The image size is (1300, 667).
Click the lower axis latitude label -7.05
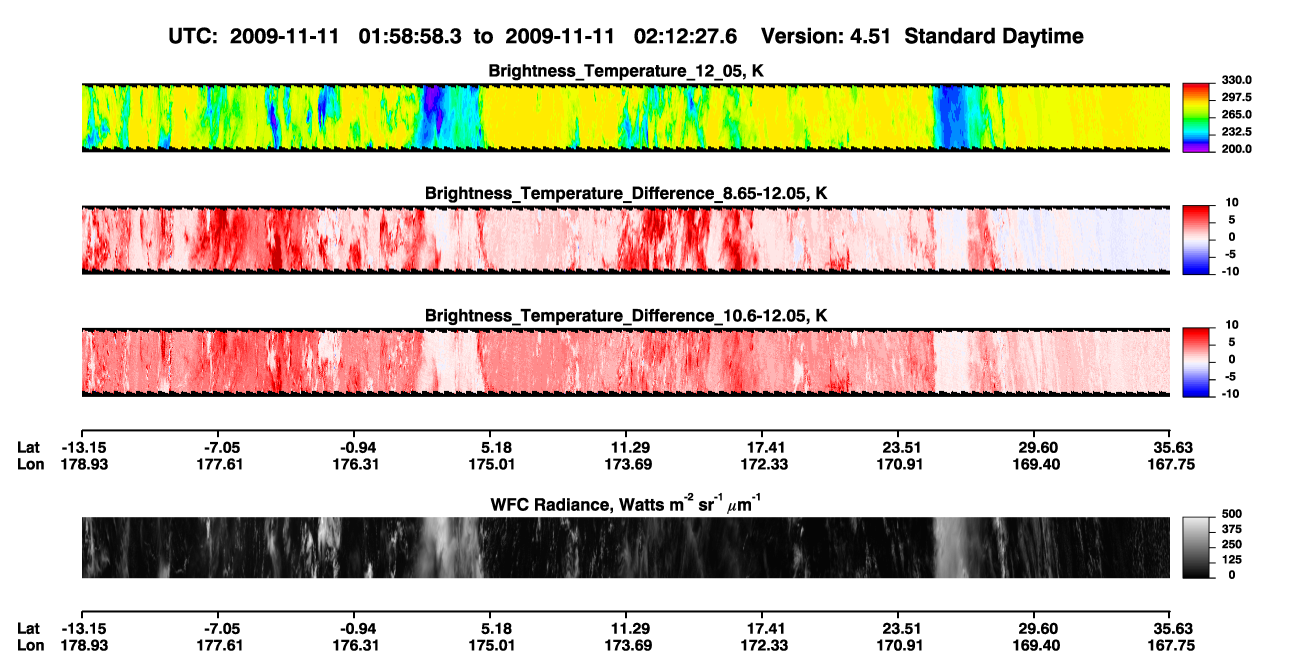[x=218, y=628]
